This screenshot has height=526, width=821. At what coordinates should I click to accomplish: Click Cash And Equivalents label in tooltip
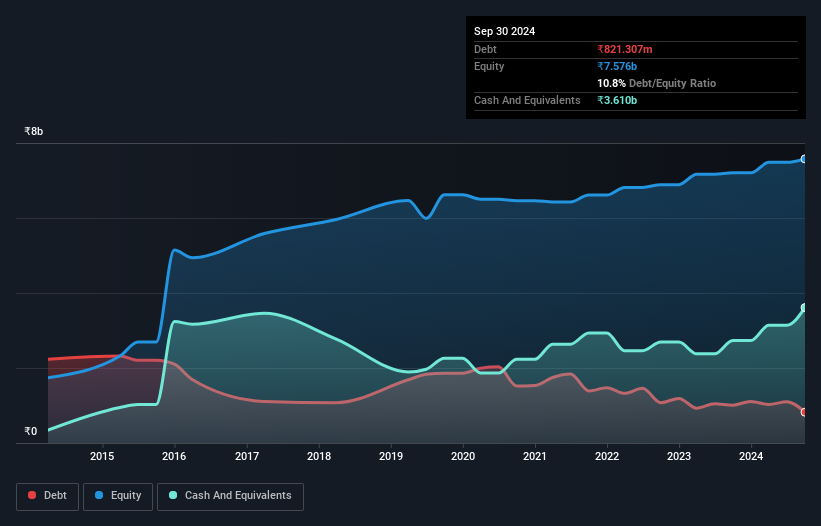coord(527,100)
